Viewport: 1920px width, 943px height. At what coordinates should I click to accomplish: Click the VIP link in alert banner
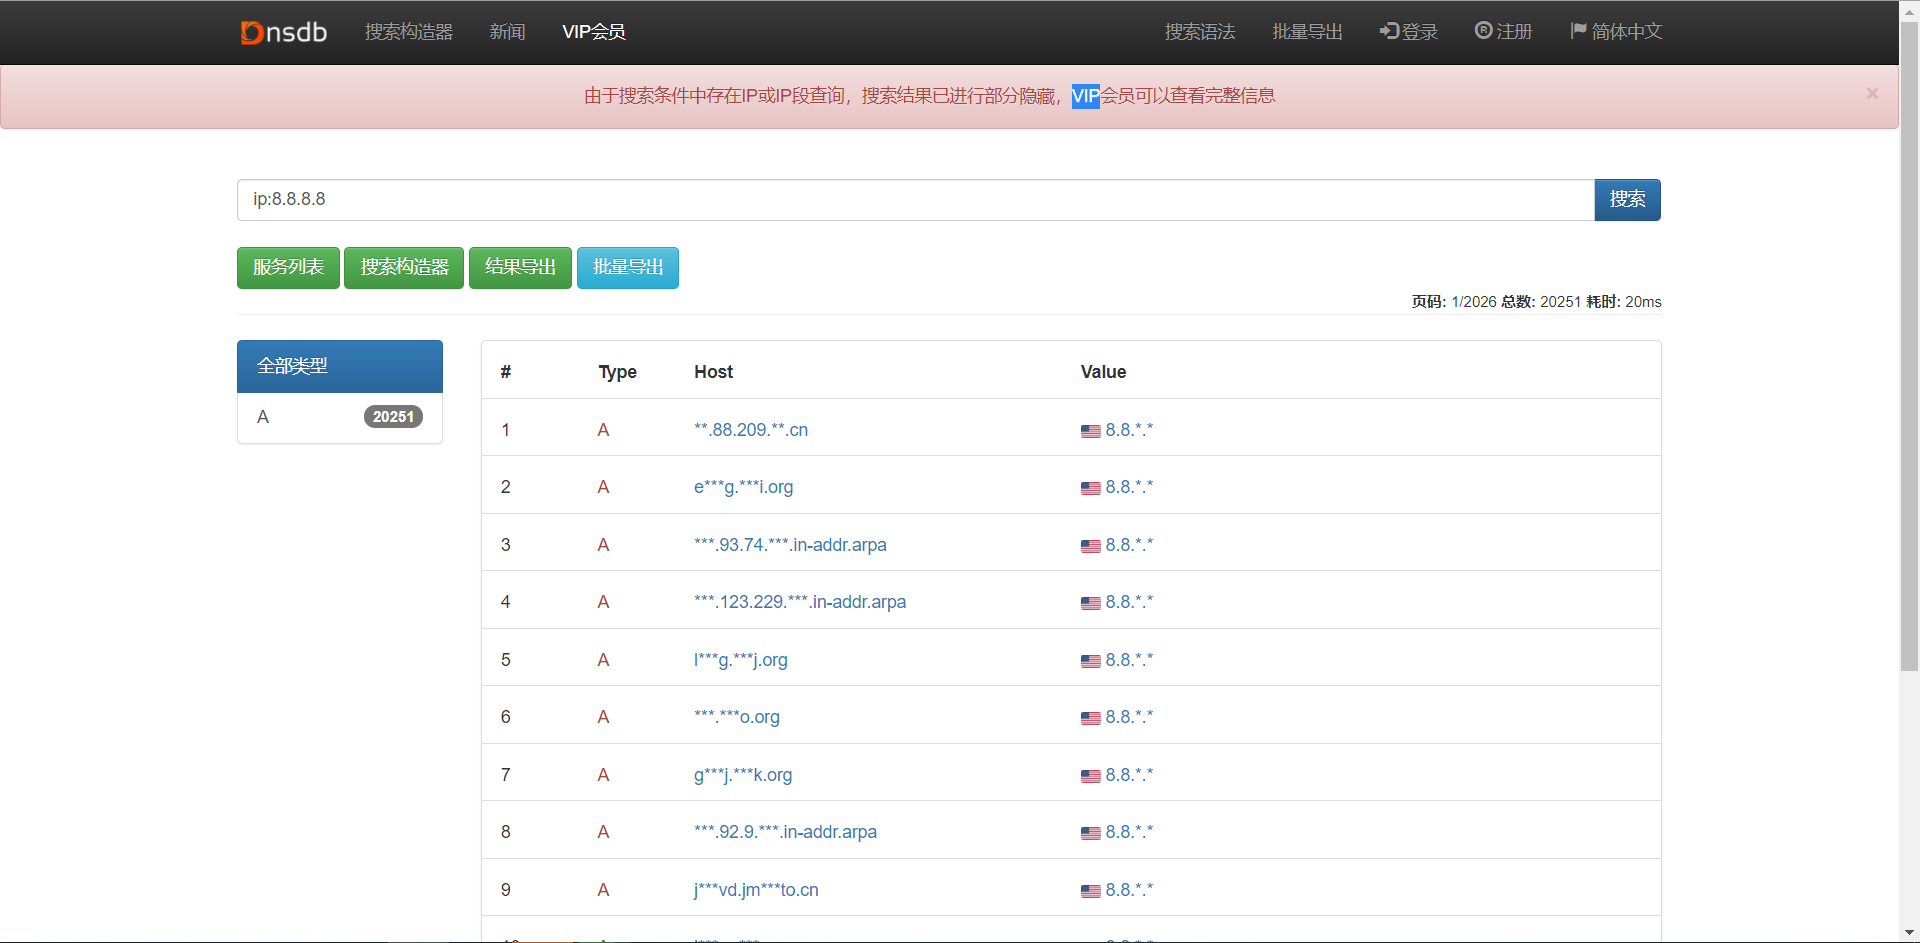point(1085,96)
